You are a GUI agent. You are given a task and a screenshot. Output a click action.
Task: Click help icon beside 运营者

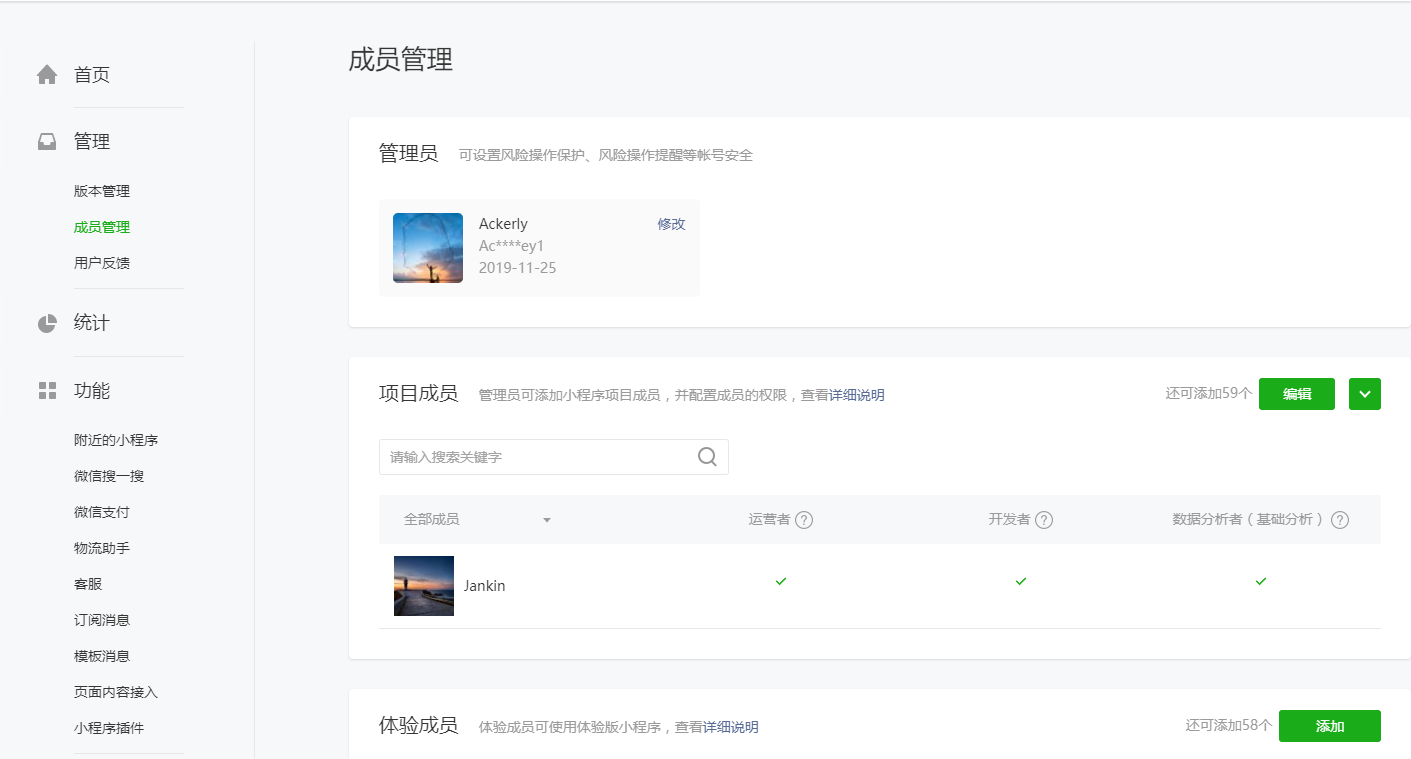(804, 520)
